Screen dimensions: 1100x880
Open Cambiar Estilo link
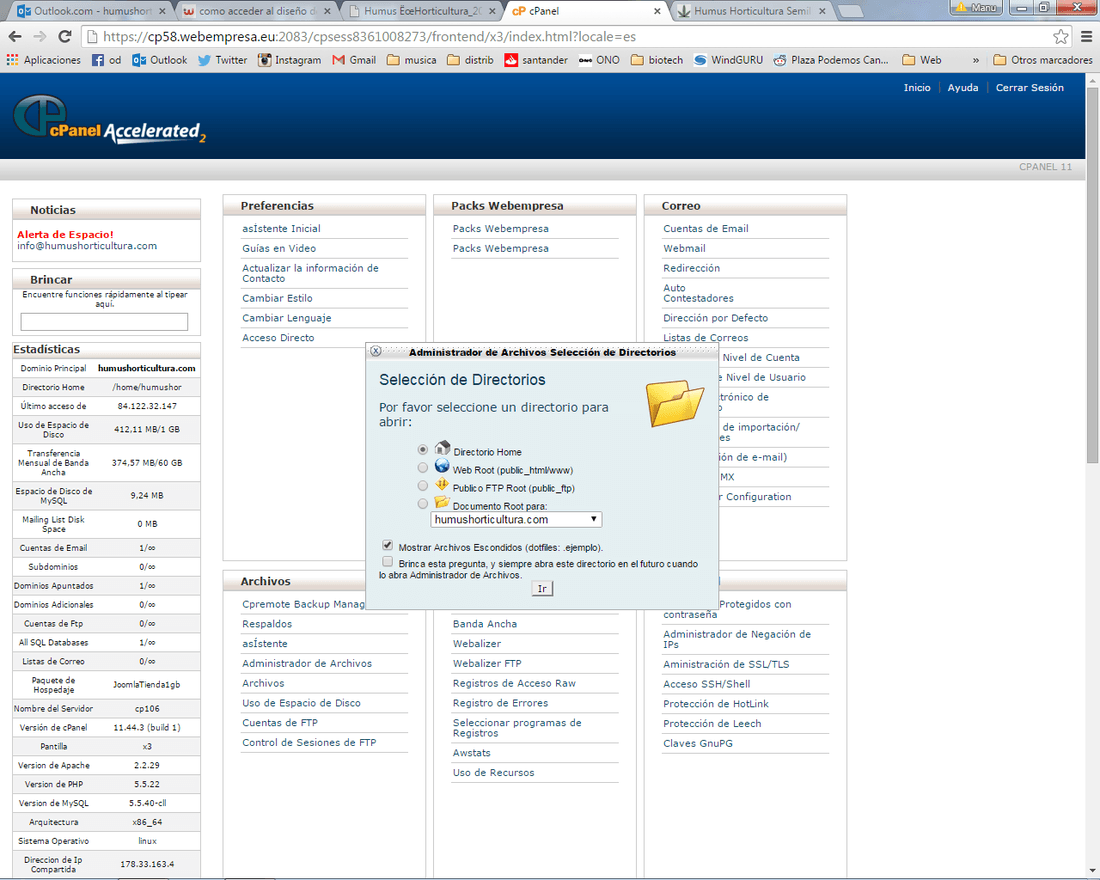click(277, 298)
